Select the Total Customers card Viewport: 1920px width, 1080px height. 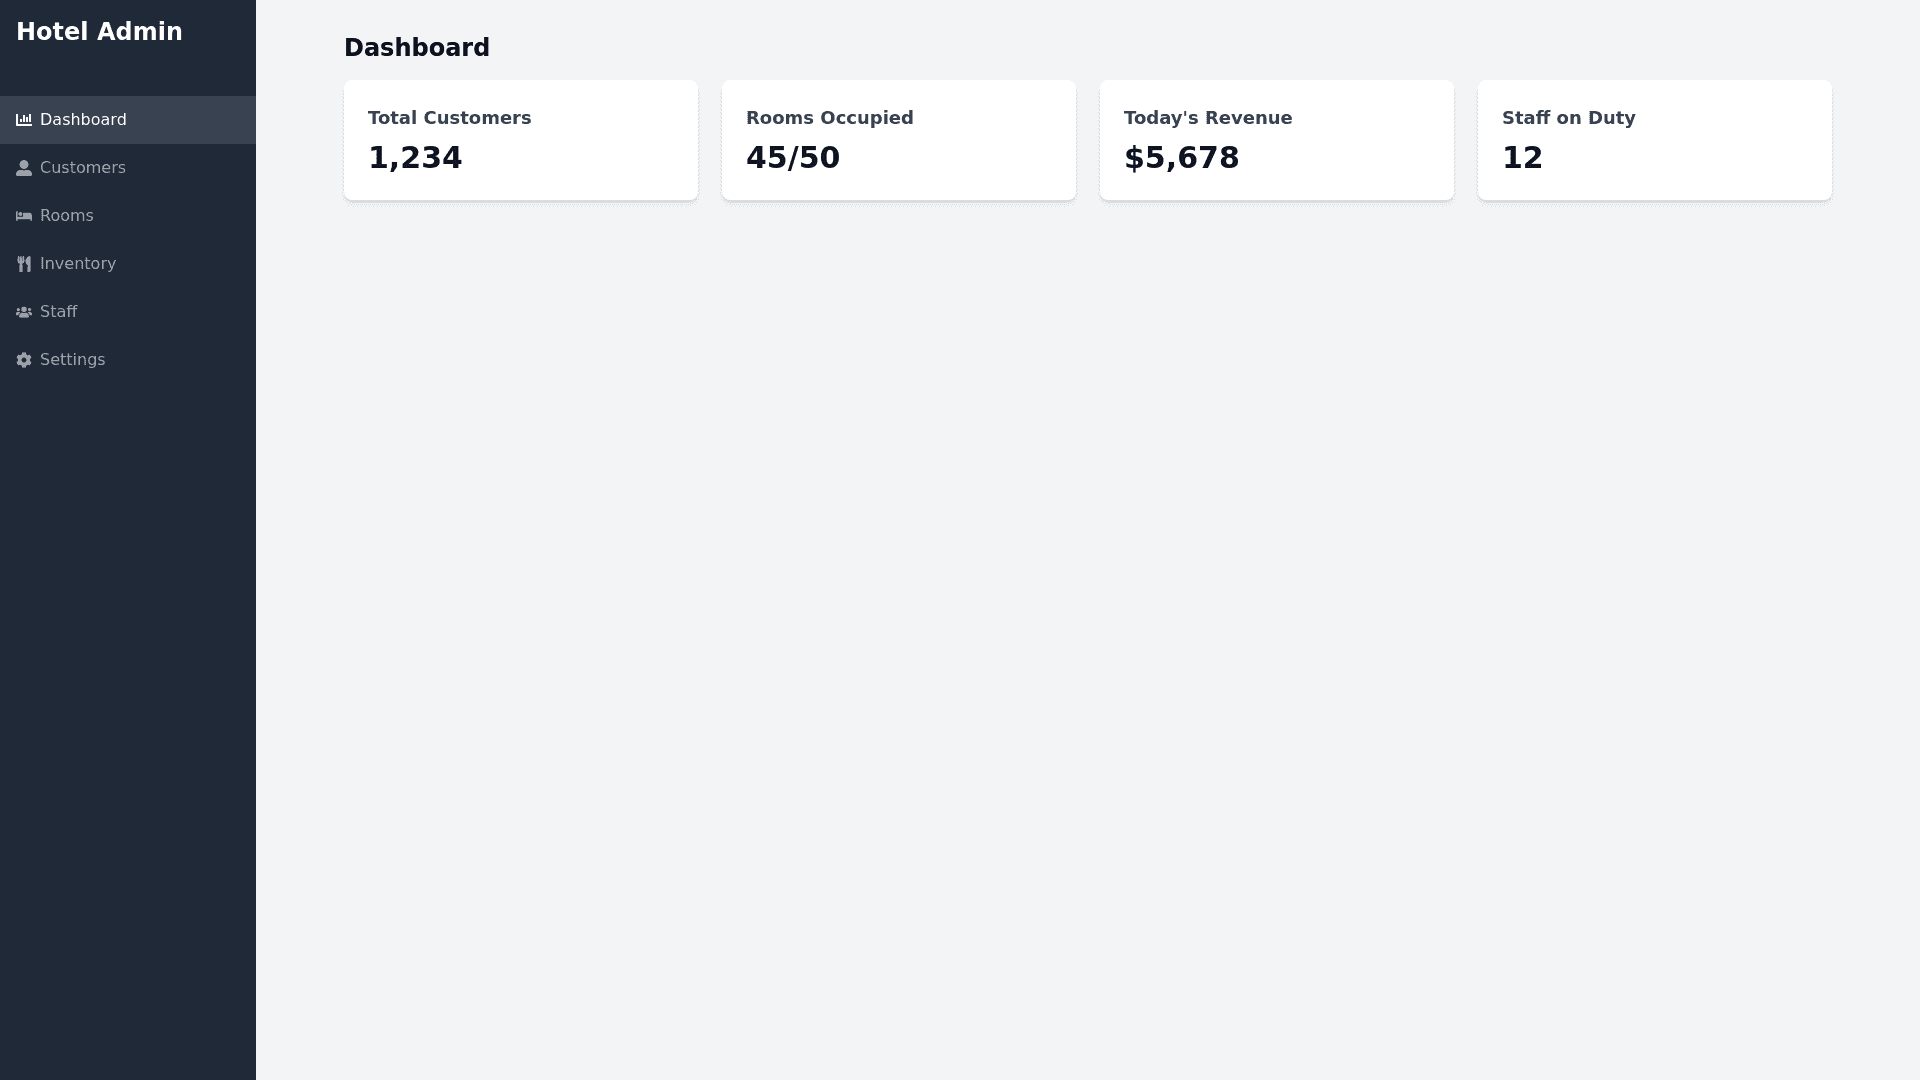point(520,140)
